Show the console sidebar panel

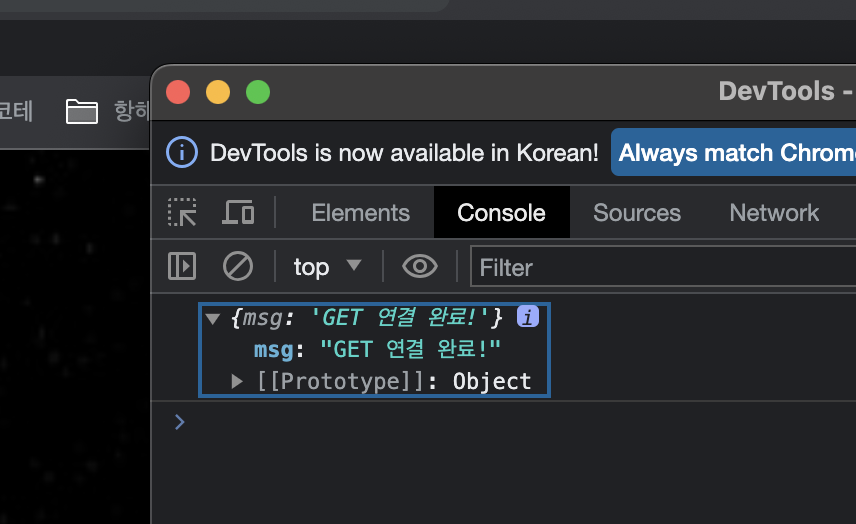coord(182,266)
